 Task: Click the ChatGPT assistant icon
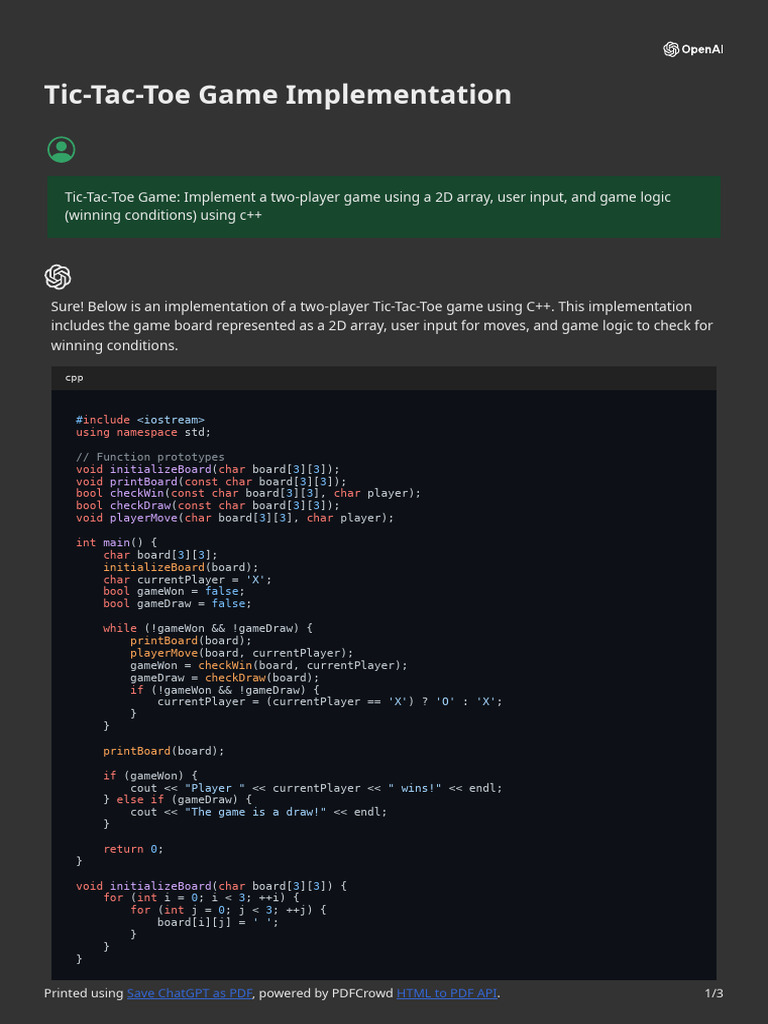click(x=58, y=277)
